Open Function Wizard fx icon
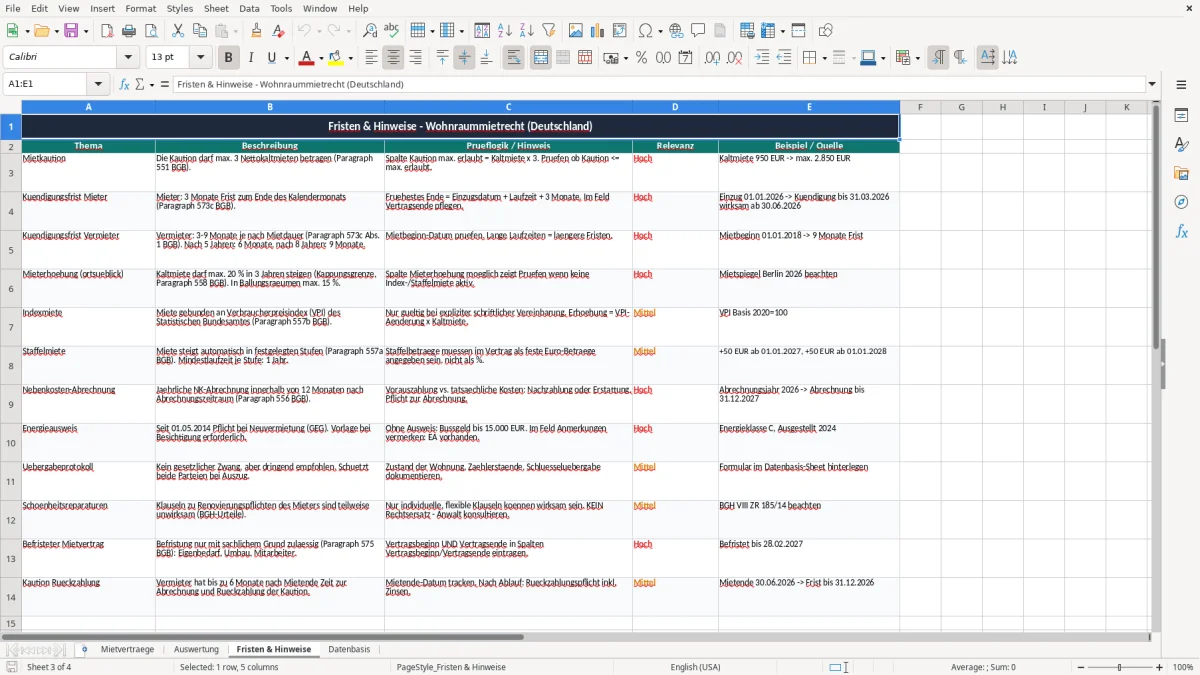The height and width of the screenshot is (675, 1200). click(124, 84)
